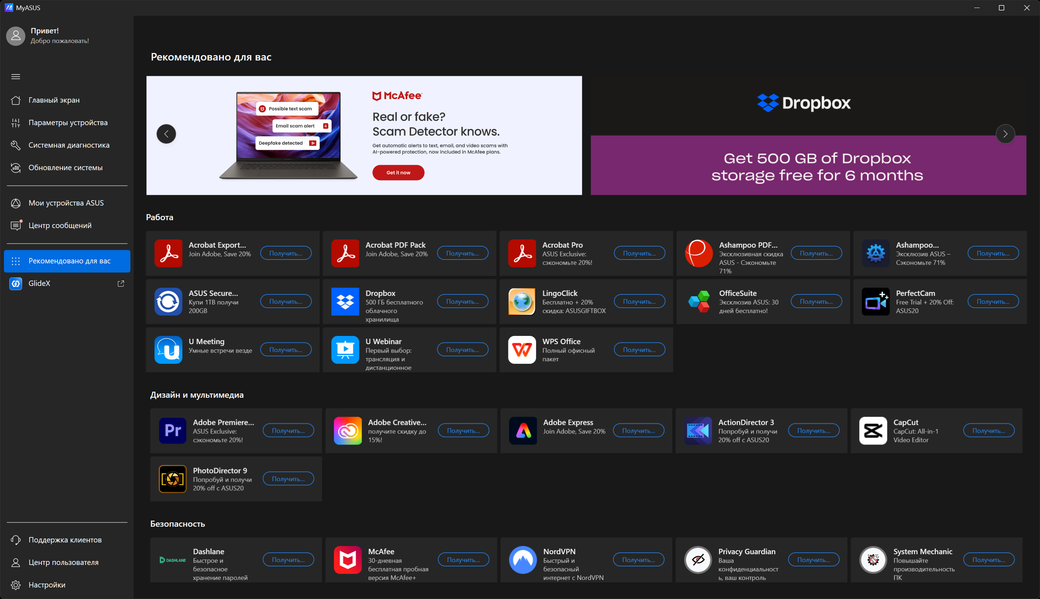Click Получить for Ashampoo PDF

coord(816,253)
